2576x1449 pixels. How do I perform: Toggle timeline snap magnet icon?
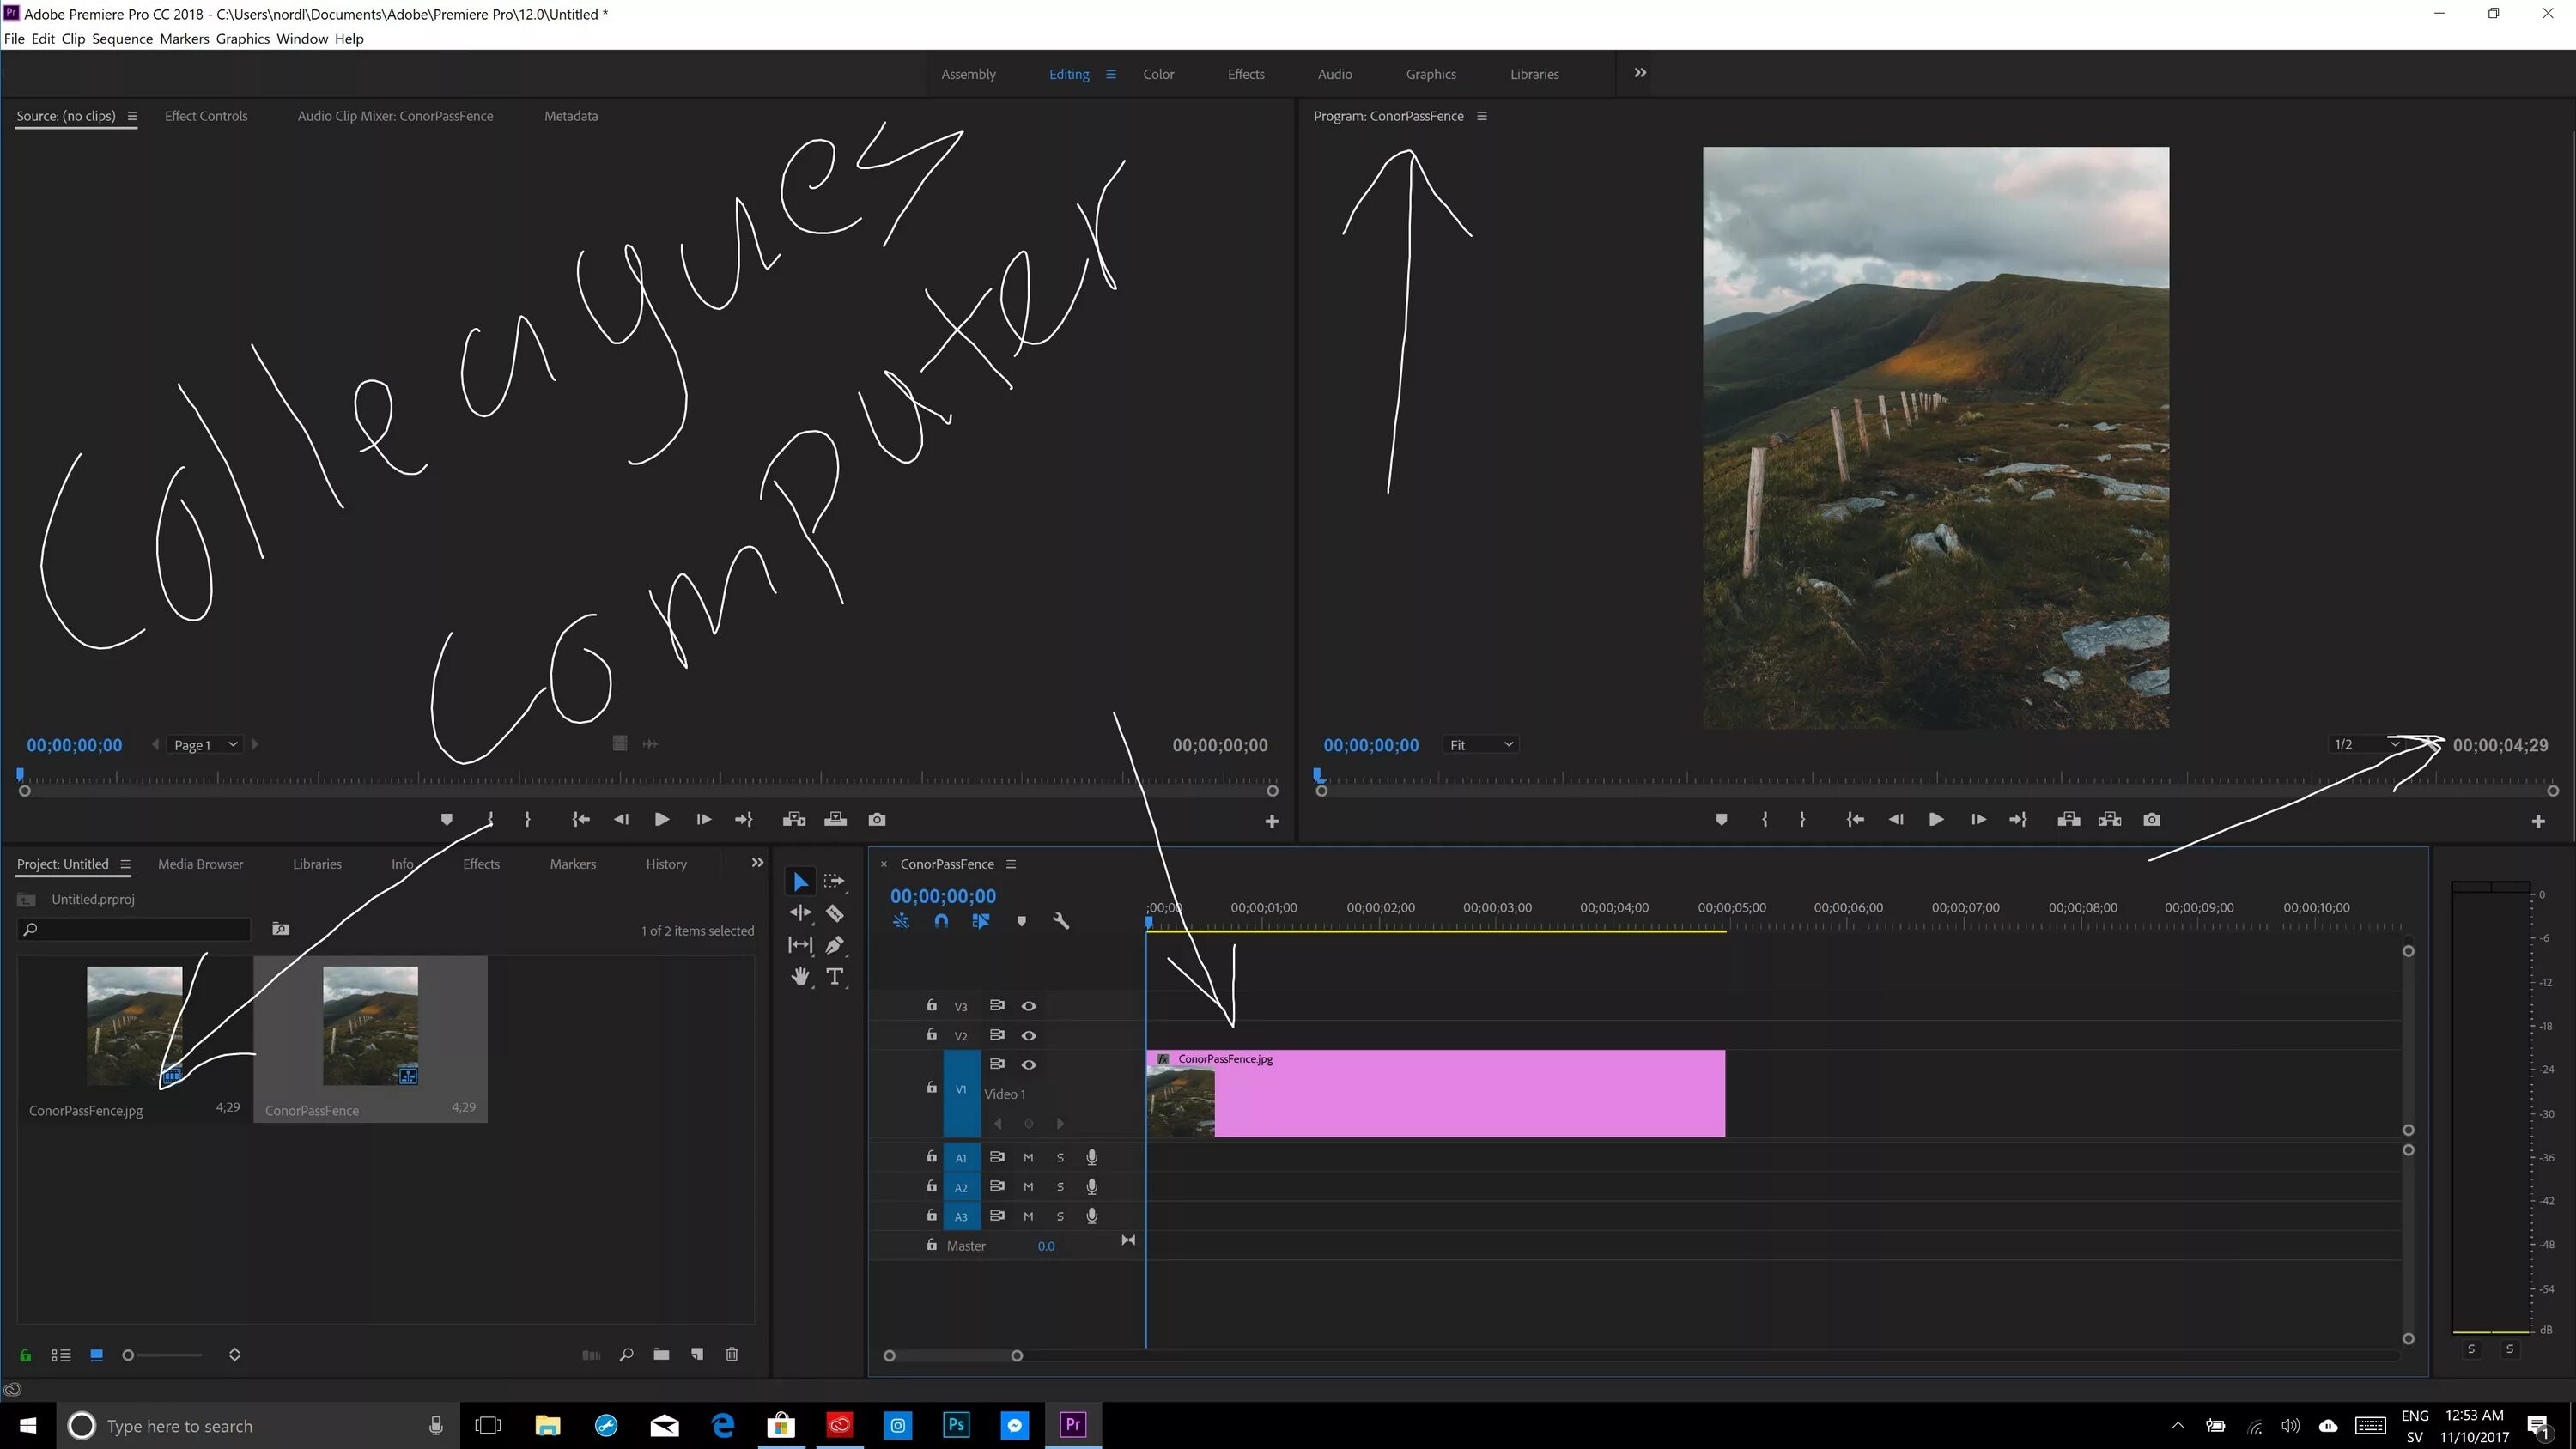[941, 921]
